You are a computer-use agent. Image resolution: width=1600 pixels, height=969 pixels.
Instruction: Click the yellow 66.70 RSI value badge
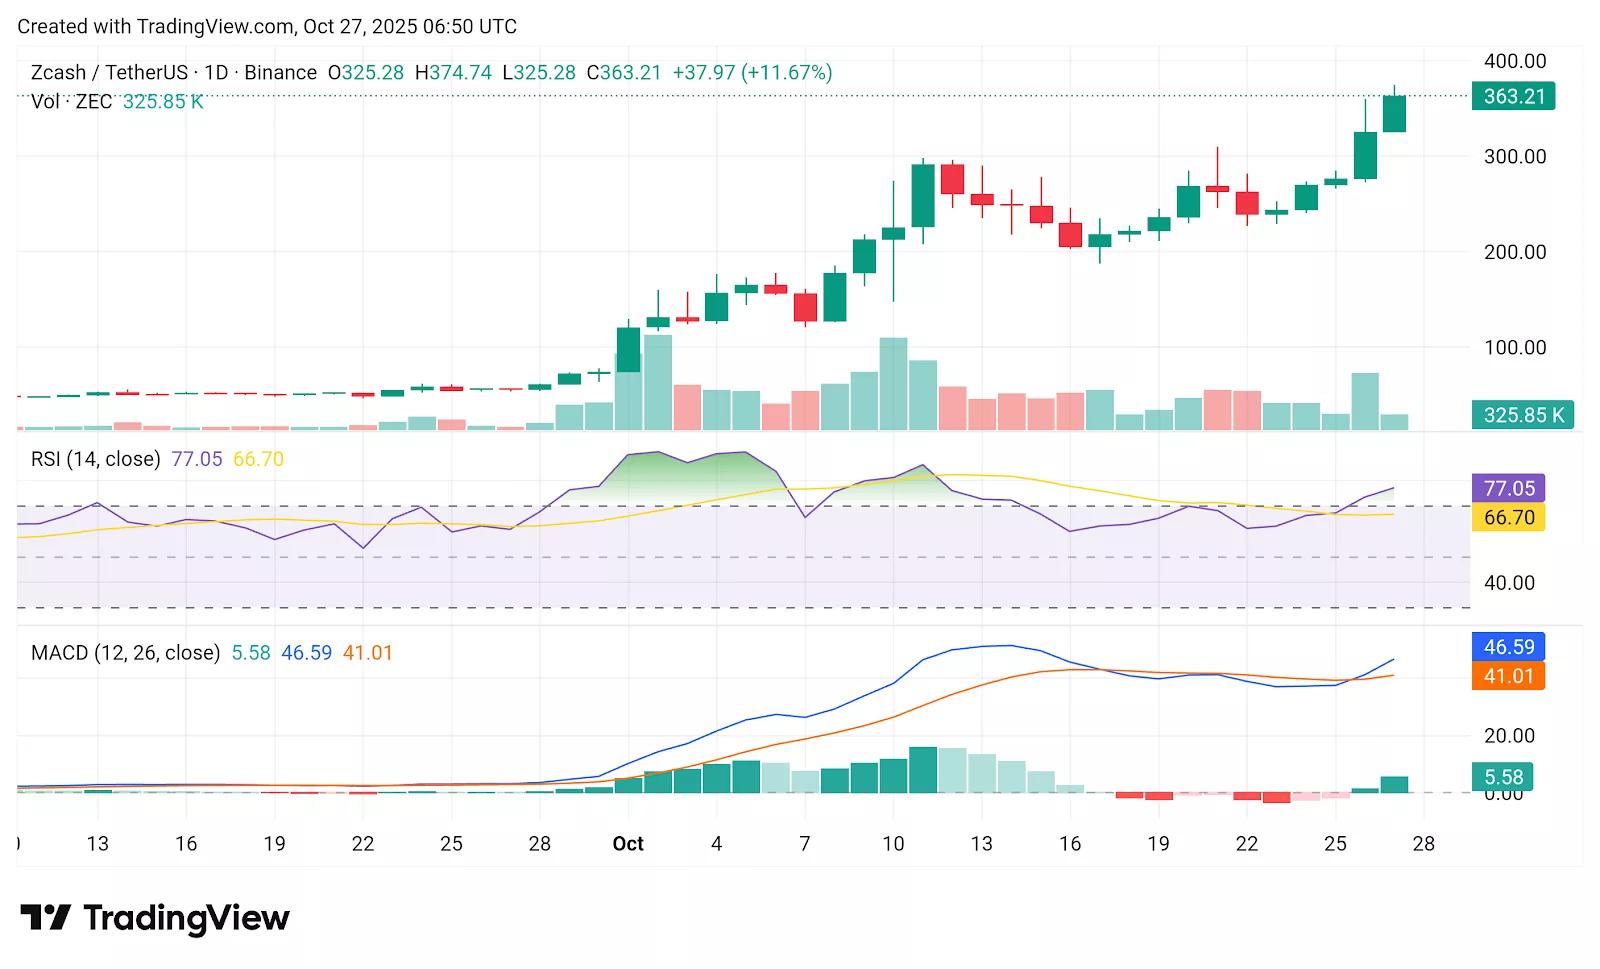[x=1507, y=516]
